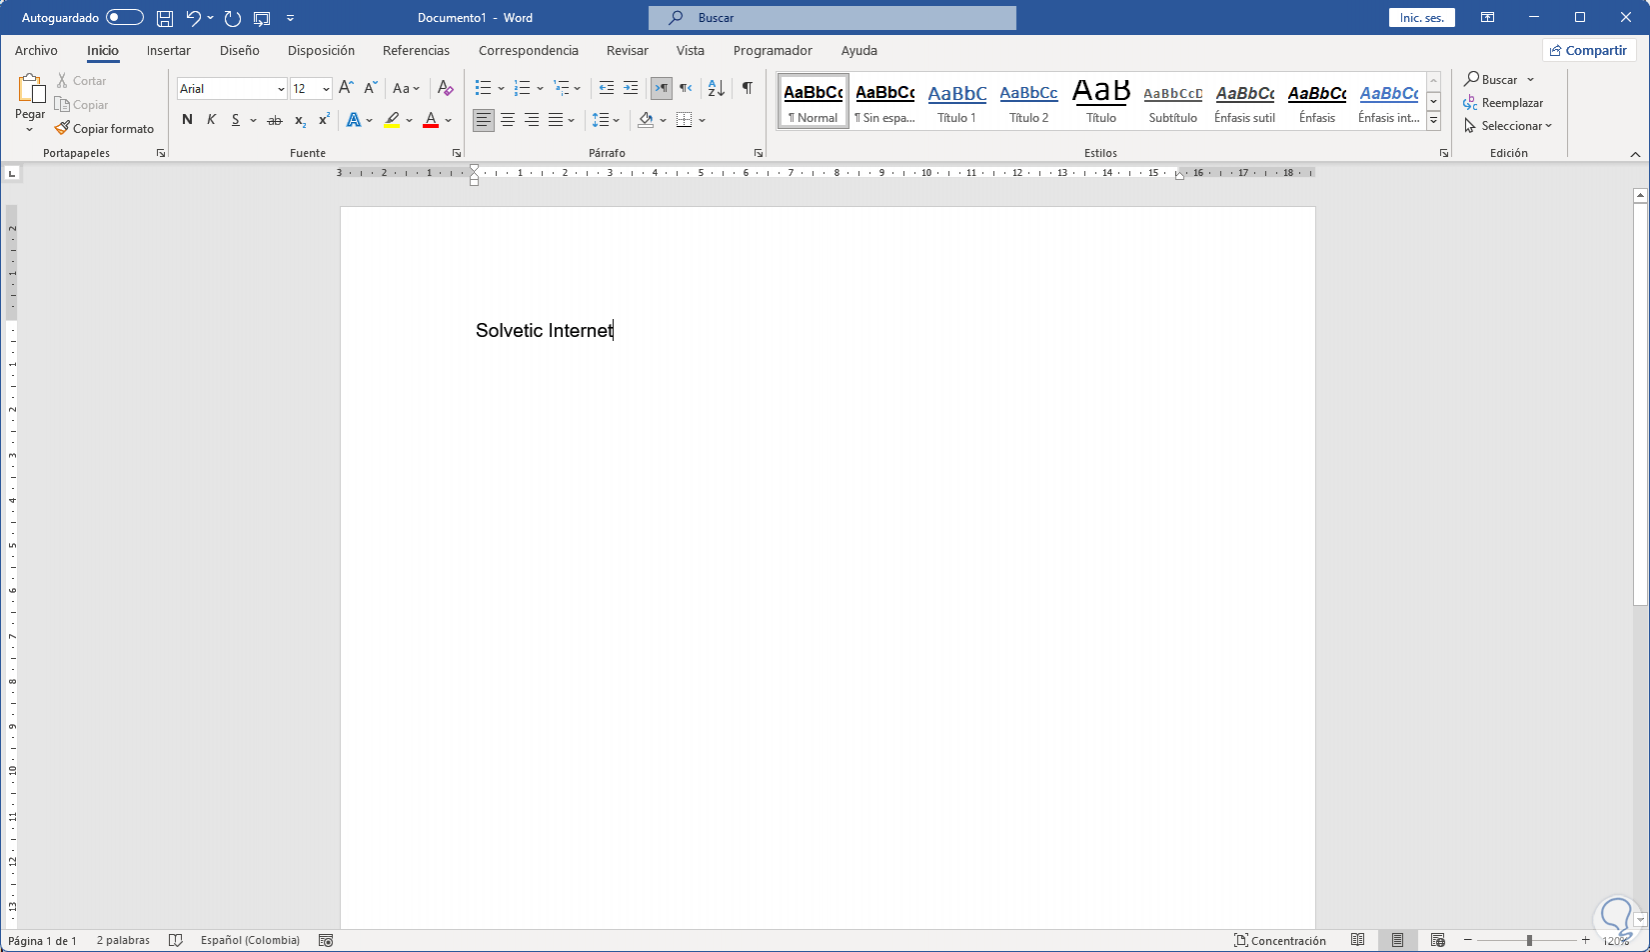Image resolution: width=1650 pixels, height=952 pixels.
Task: Click the zoom slider handle
Action: pyautogui.click(x=1529, y=940)
